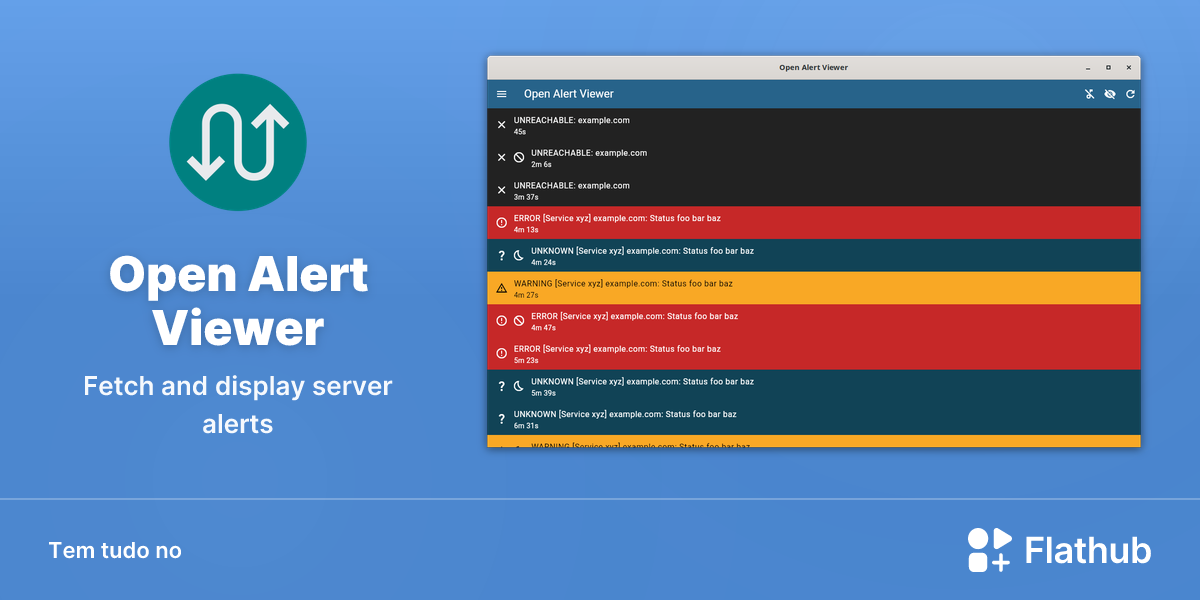
Task: Click the '4m 27s' duration text
Action: point(526,295)
